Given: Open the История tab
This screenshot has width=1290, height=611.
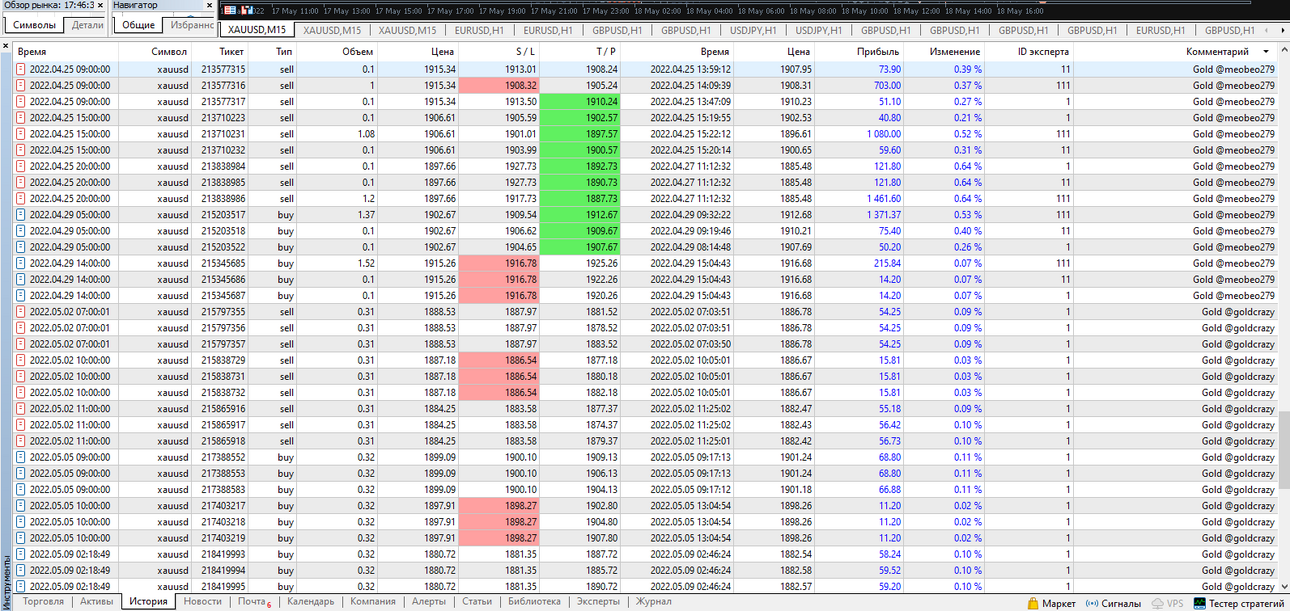Looking at the screenshot, I should pos(148,602).
